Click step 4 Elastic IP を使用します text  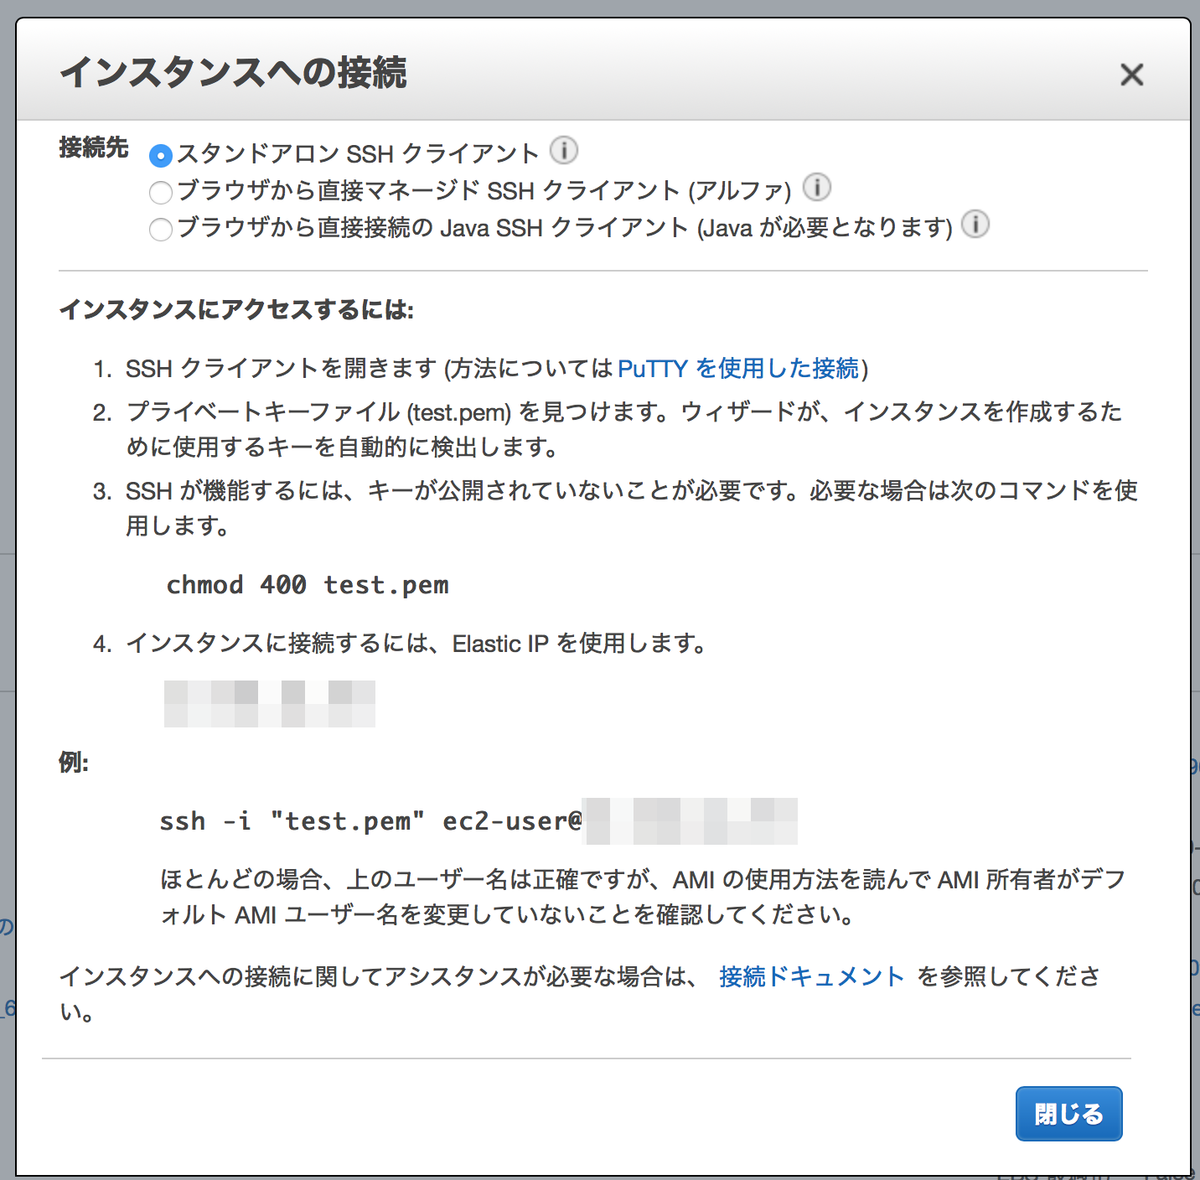coord(416,644)
